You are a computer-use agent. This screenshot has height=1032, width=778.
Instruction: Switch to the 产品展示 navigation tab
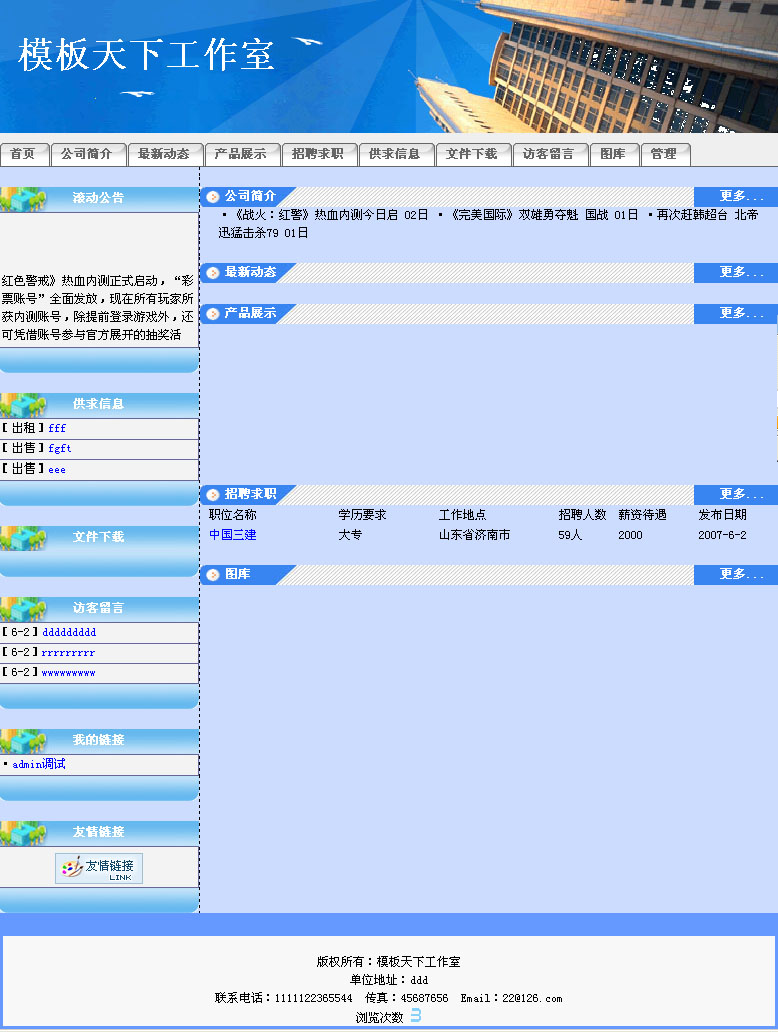pyautogui.click(x=241, y=154)
